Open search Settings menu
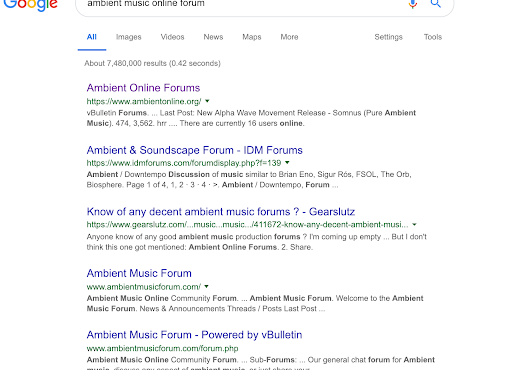512x370 pixels. [x=389, y=37]
